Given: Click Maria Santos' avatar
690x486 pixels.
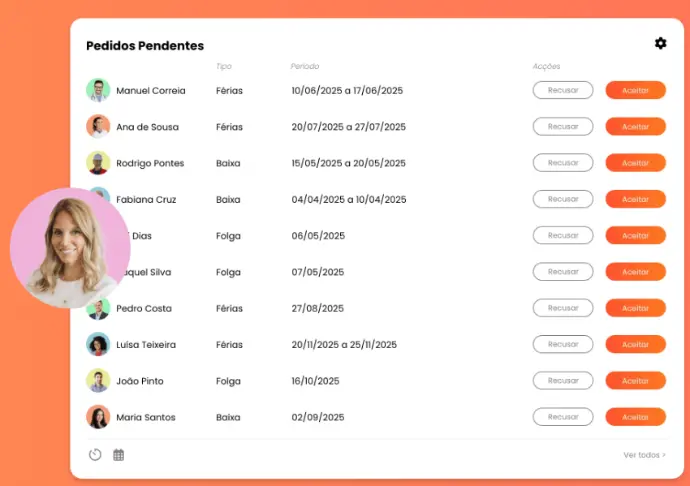Looking at the screenshot, I should click(98, 417).
